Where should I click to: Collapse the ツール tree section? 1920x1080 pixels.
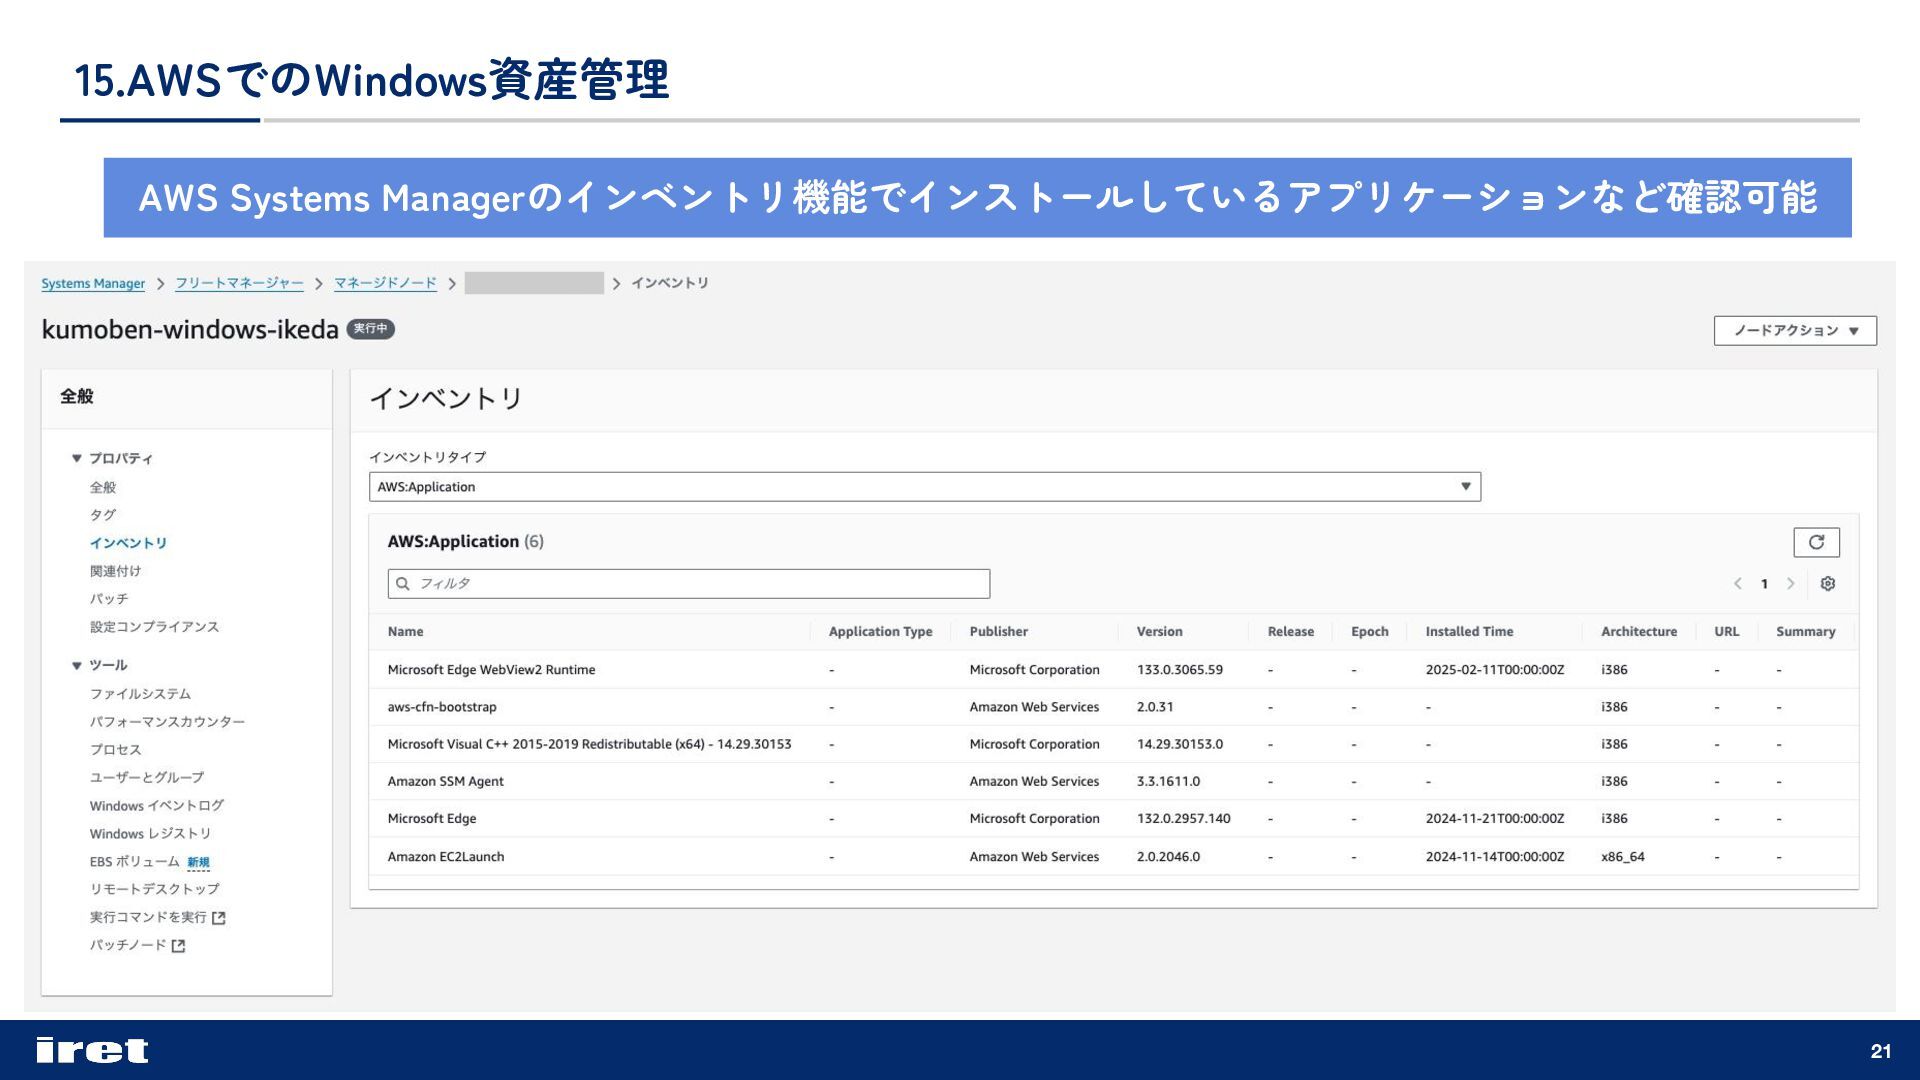[76, 666]
